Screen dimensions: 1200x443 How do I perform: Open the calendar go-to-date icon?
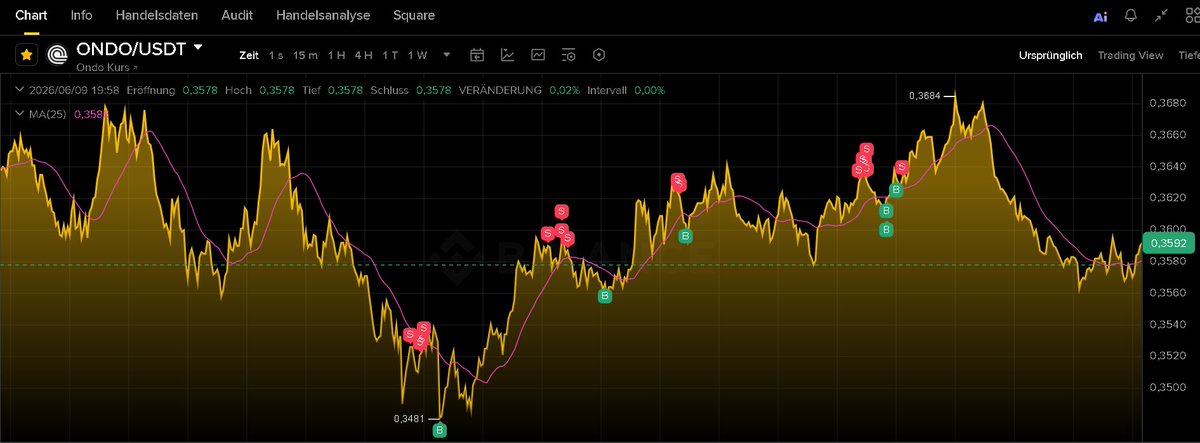pos(477,55)
